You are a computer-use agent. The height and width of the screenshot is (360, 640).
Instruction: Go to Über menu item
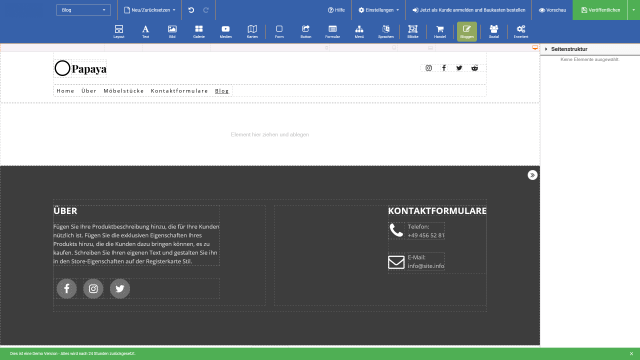coord(89,91)
